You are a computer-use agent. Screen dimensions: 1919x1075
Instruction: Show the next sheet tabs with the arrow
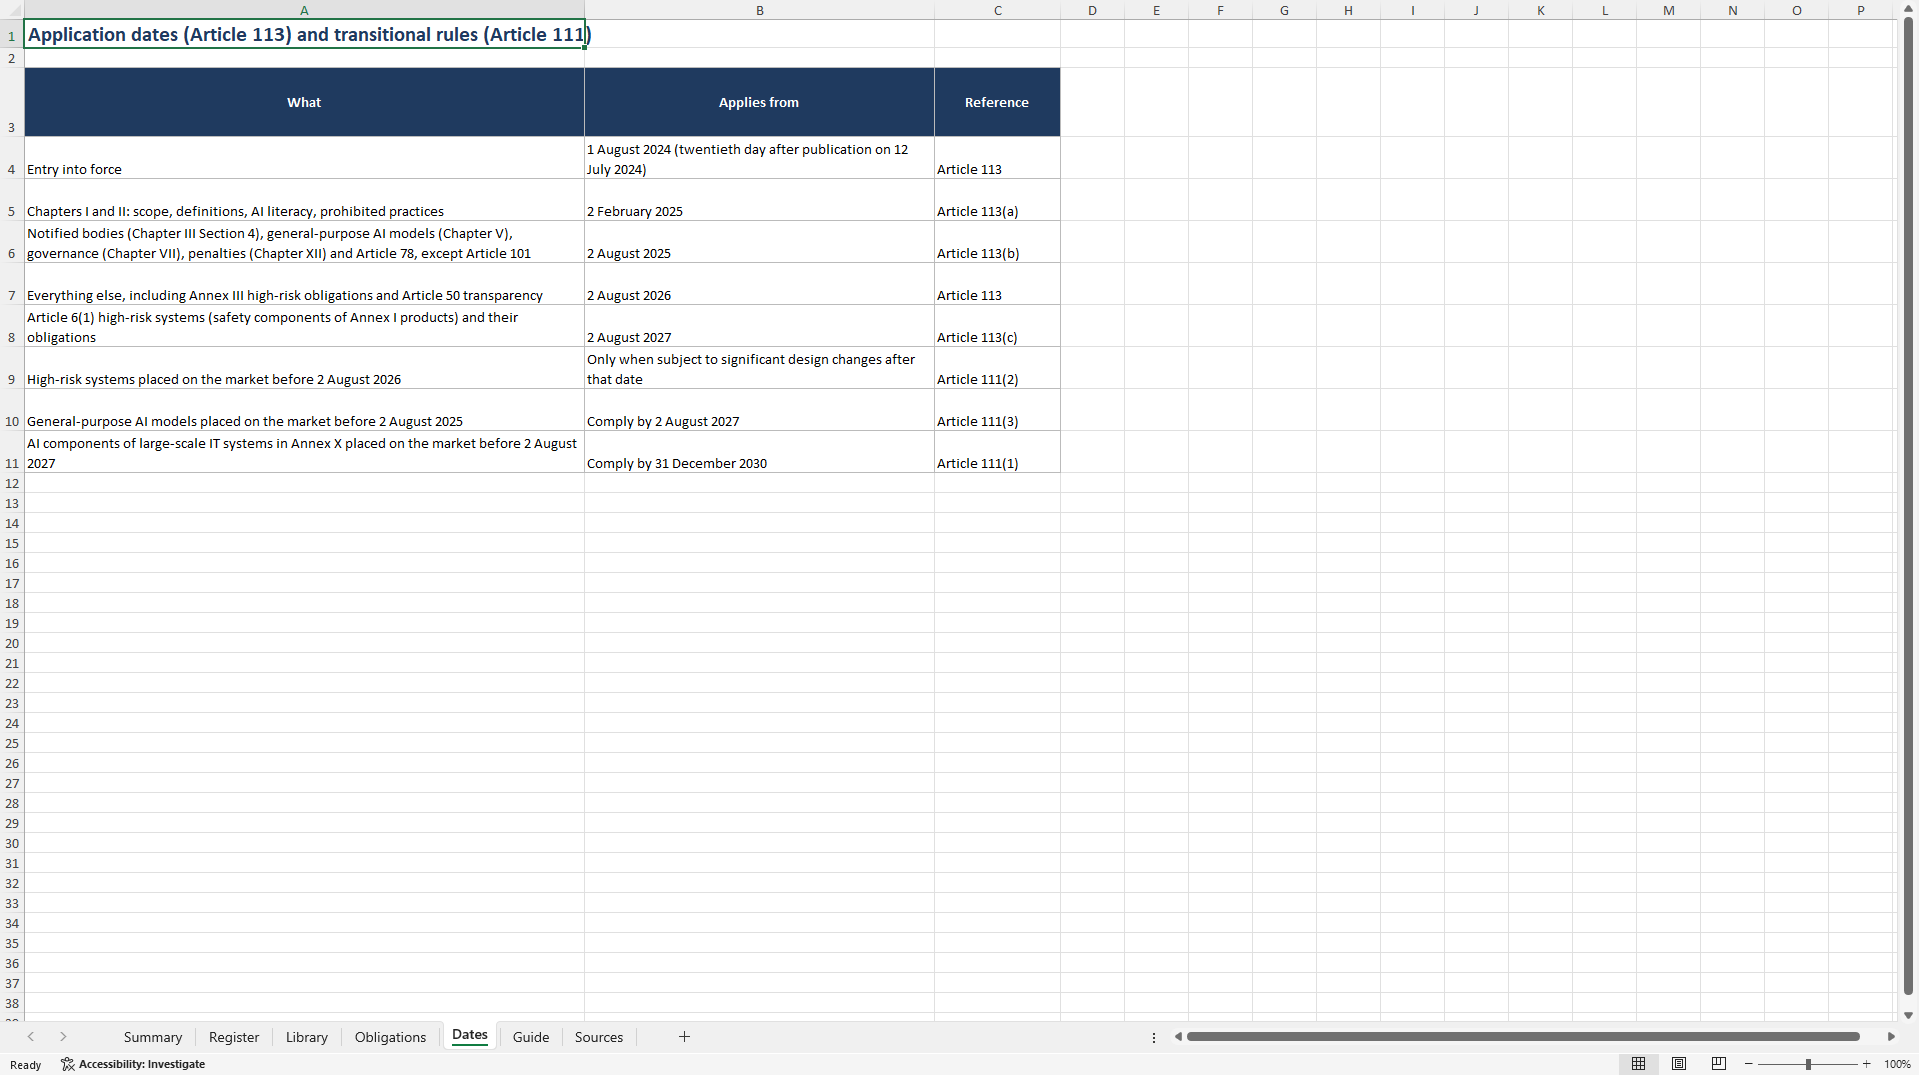[x=63, y=1037]
